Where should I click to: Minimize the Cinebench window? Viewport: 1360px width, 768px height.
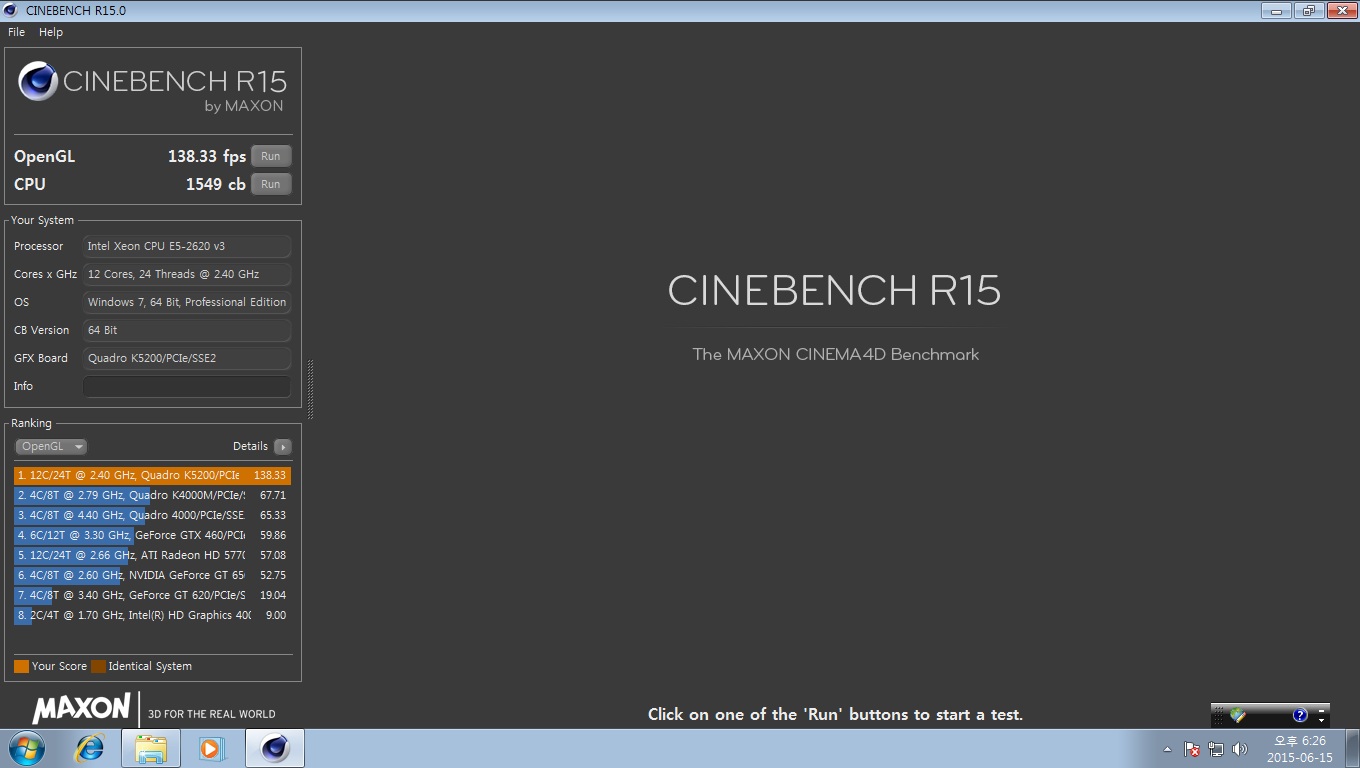tap(1276, 11)
